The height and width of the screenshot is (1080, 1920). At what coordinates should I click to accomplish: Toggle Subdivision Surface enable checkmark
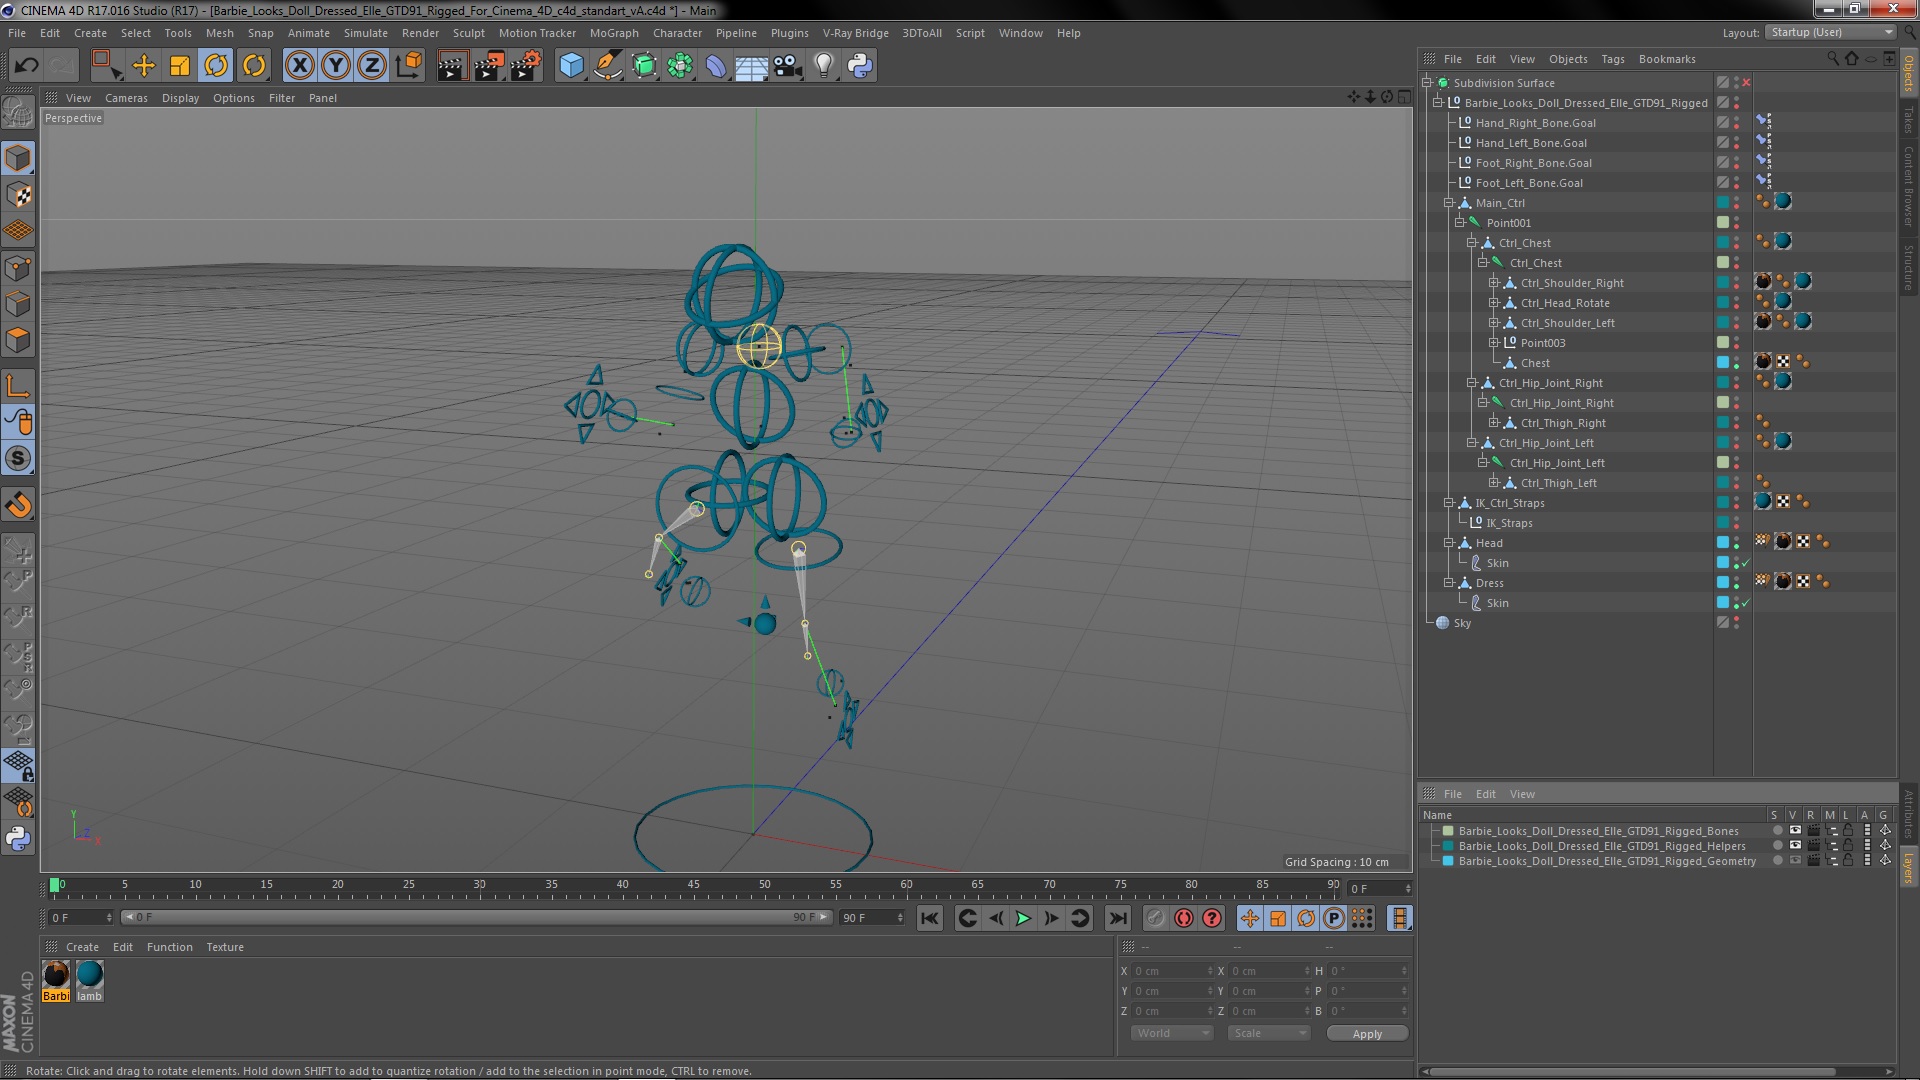(x=1746, y=83)
